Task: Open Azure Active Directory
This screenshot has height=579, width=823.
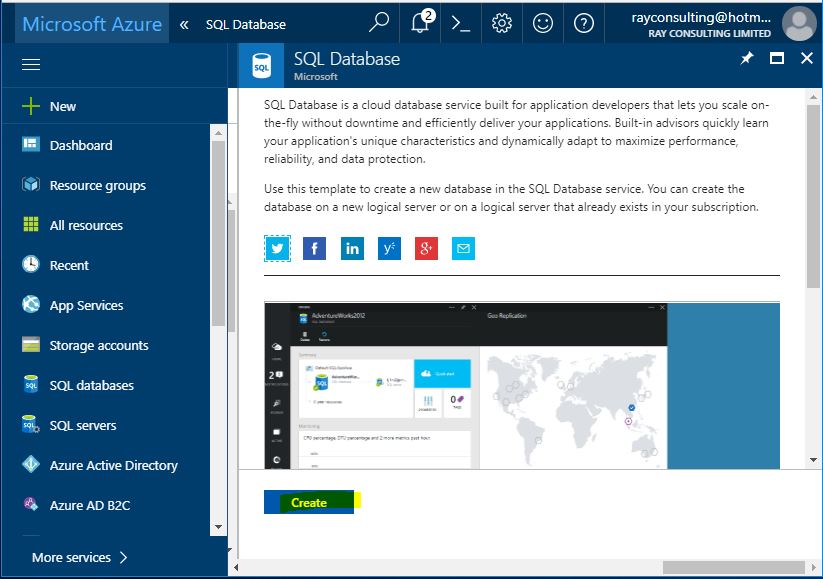Action: coord(113,466)
